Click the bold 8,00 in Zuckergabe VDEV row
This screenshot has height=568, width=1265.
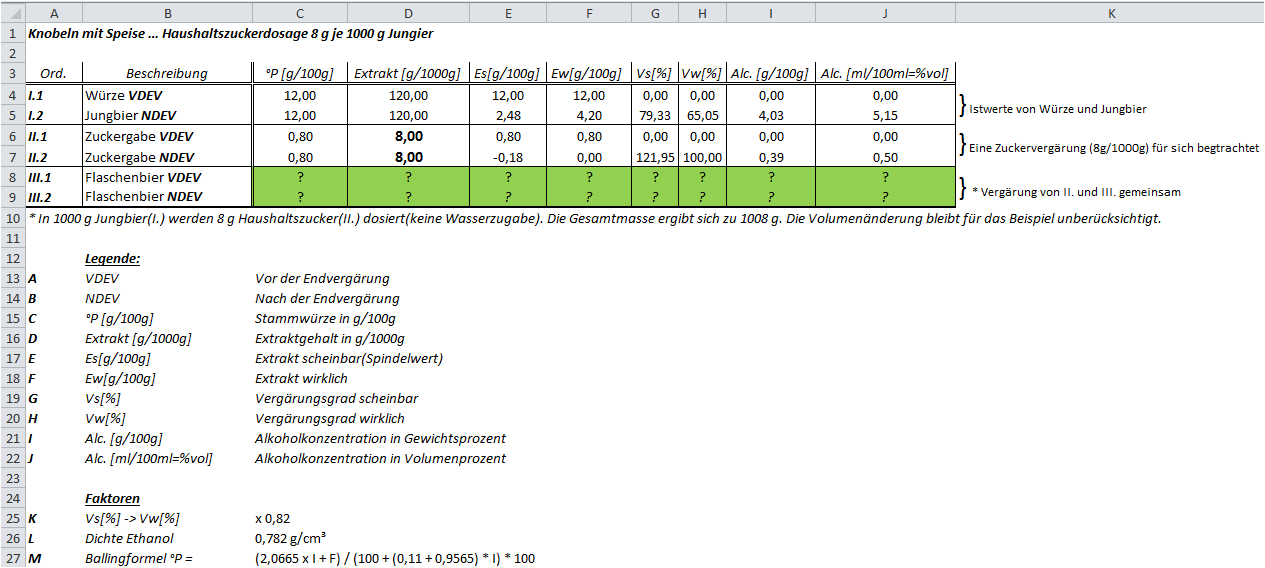pos(408,137)
